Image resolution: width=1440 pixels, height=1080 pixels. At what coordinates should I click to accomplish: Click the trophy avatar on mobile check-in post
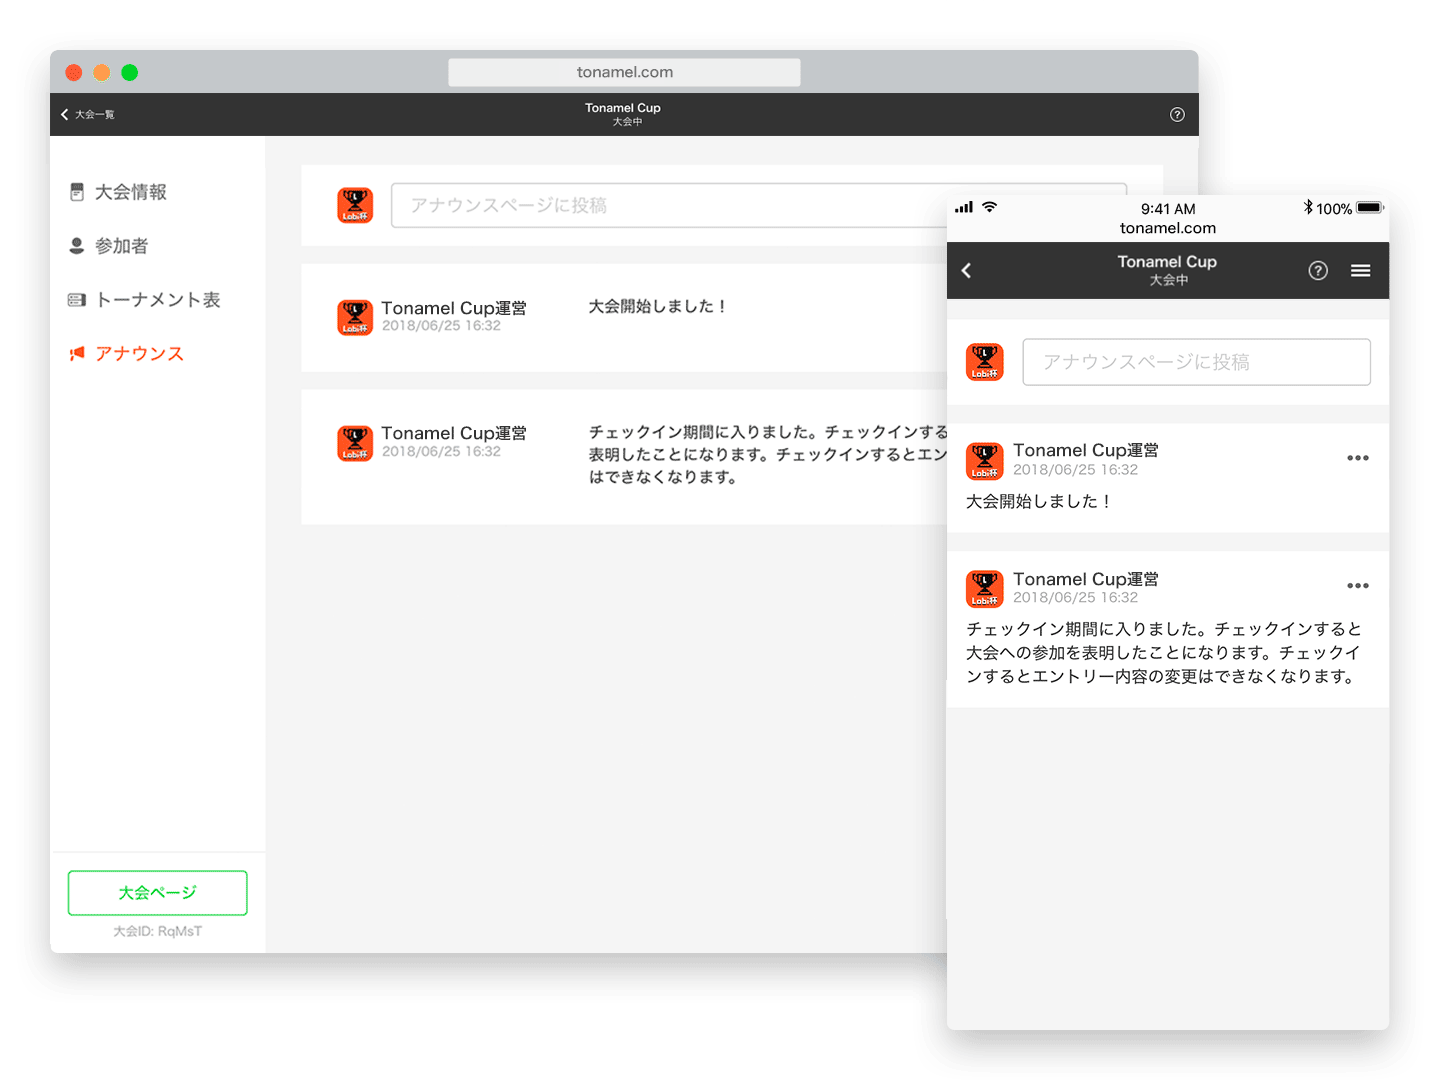[x=984, y=589]
